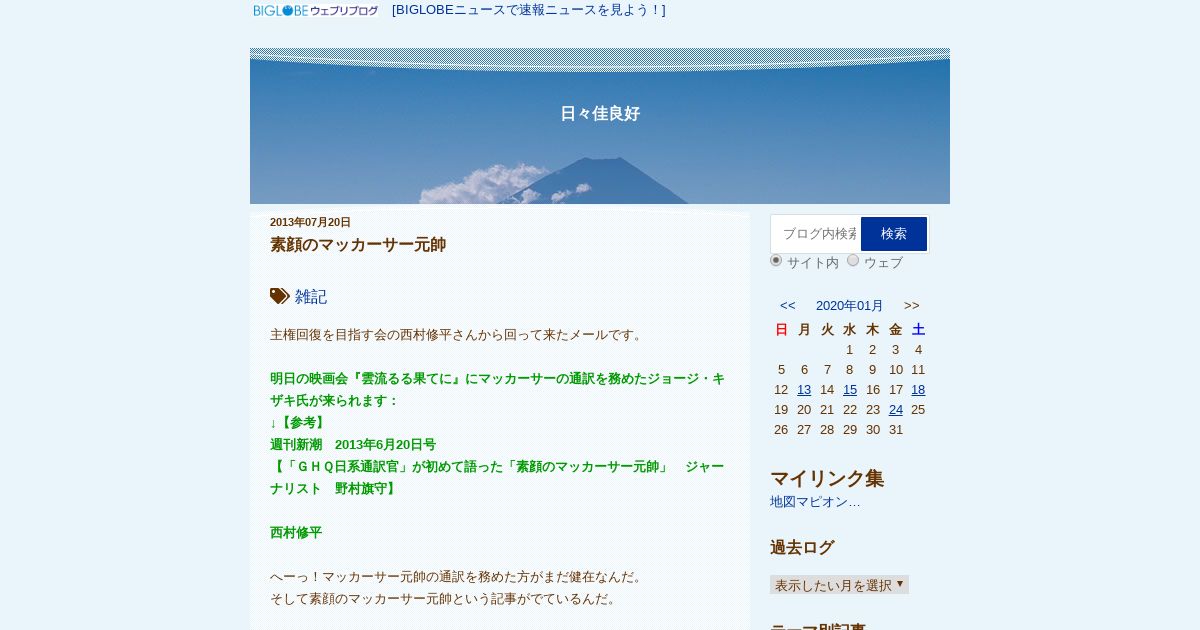1200x630 pixels.
Task: Open calendar date 24
Action: [x=896, y=409]
